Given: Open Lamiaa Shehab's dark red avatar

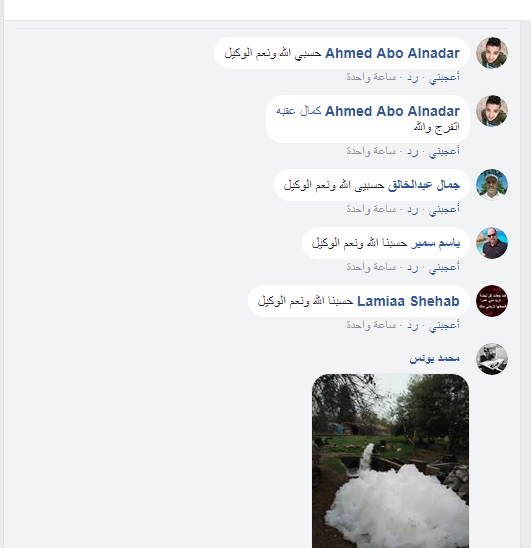Looking at the screenshot, I should click(x=492, y=301).
